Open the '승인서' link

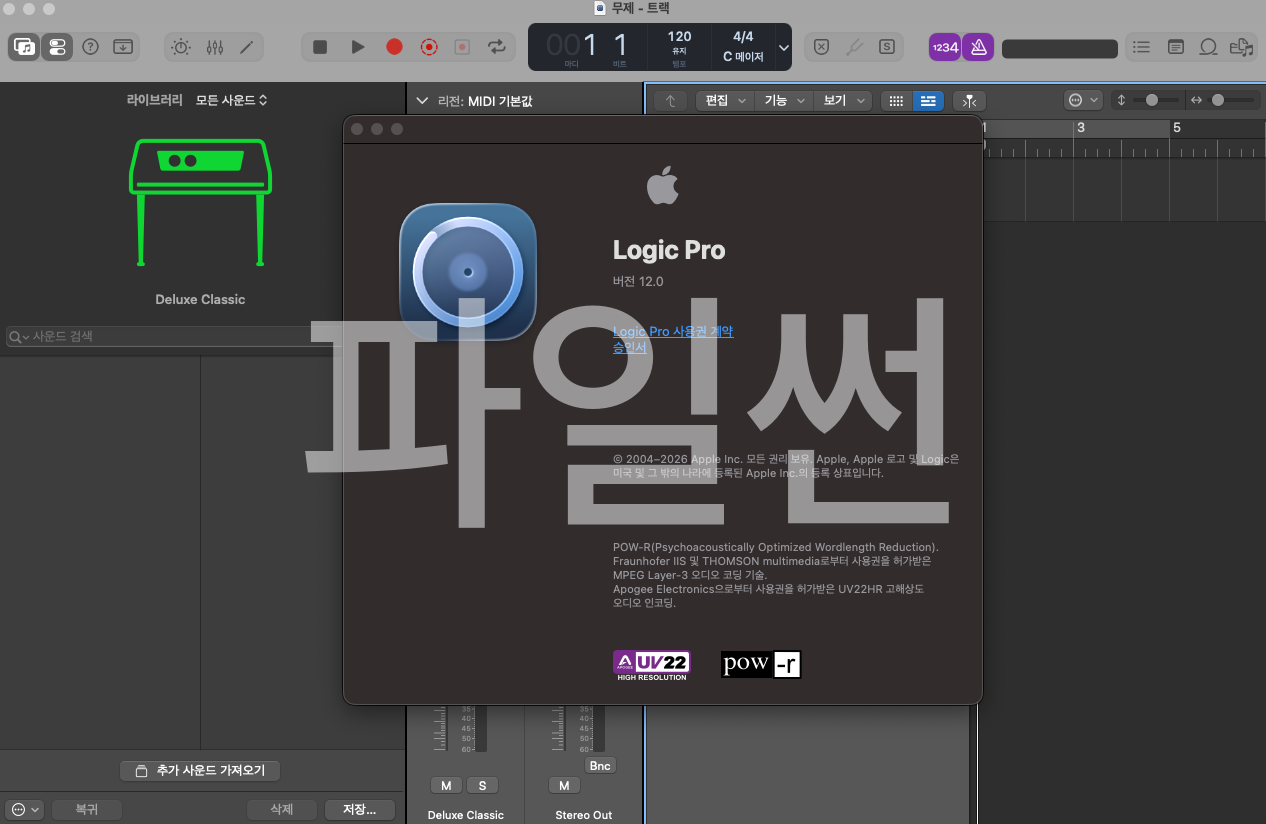click(x=630, y=348)
